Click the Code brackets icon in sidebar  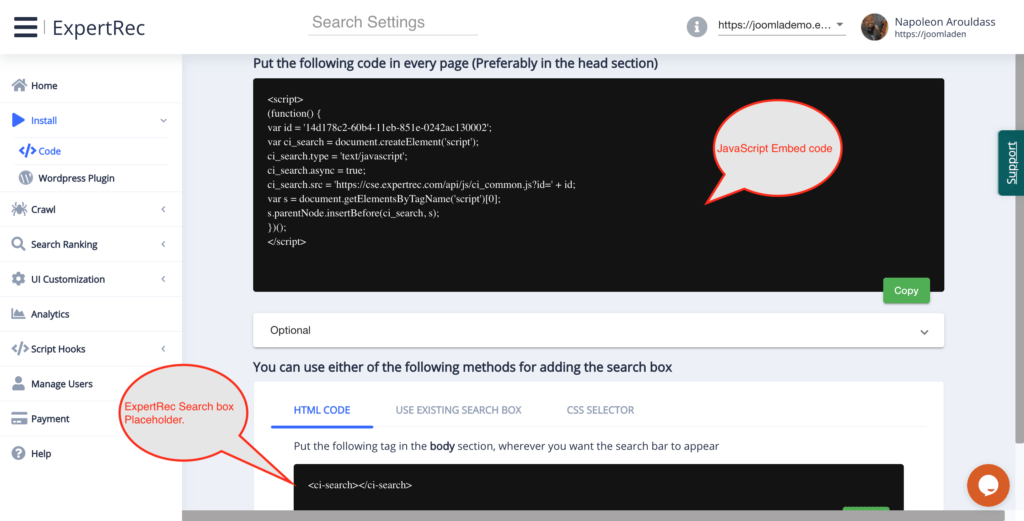pyautogui.click(x=27, y=151)
